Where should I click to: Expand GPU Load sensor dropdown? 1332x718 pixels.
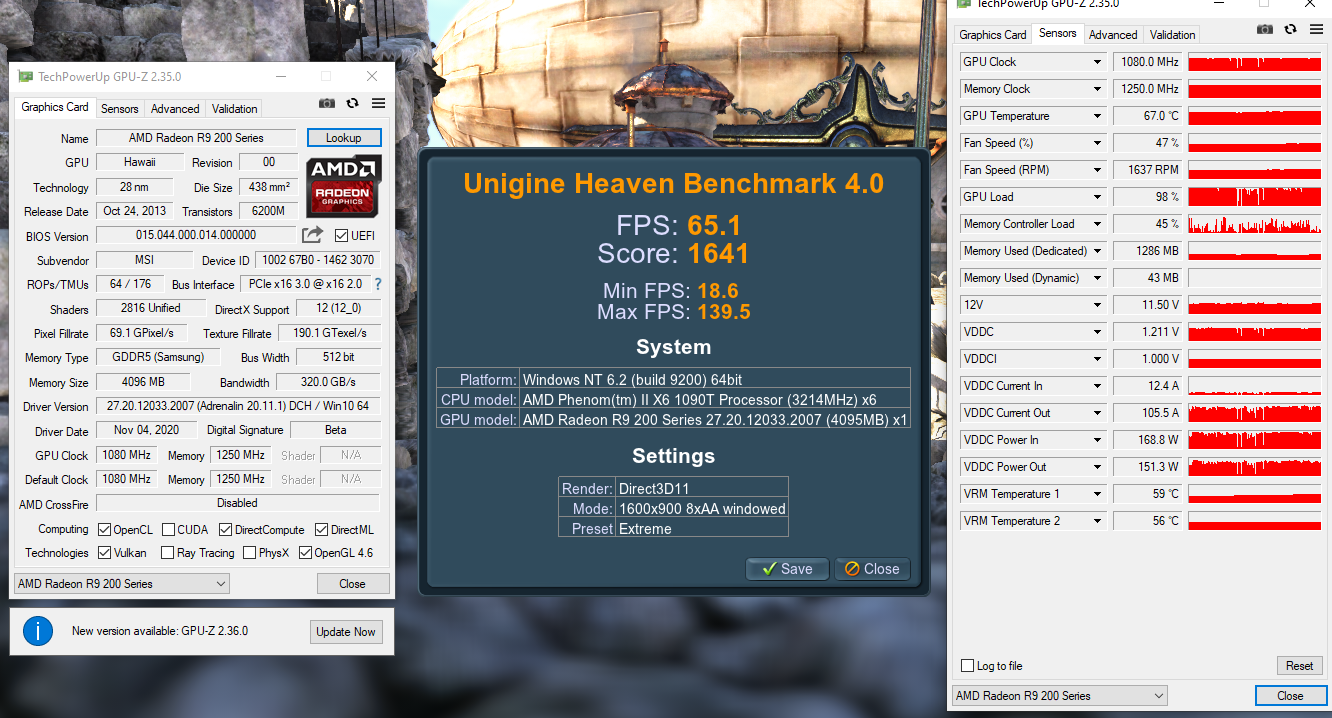pos(1097,197)
